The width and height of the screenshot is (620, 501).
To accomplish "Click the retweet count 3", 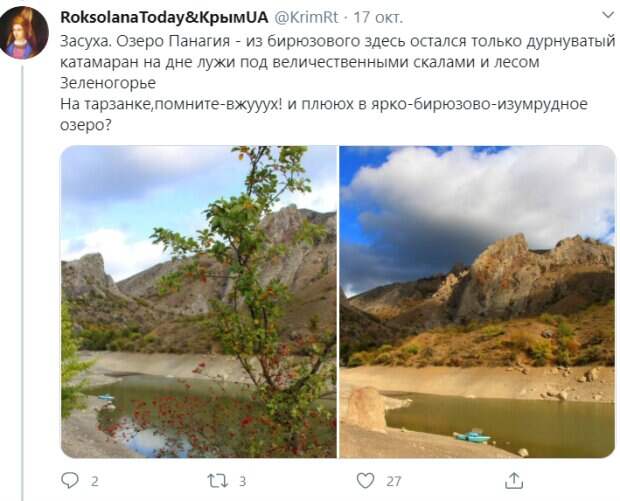I will click(242, 481).
